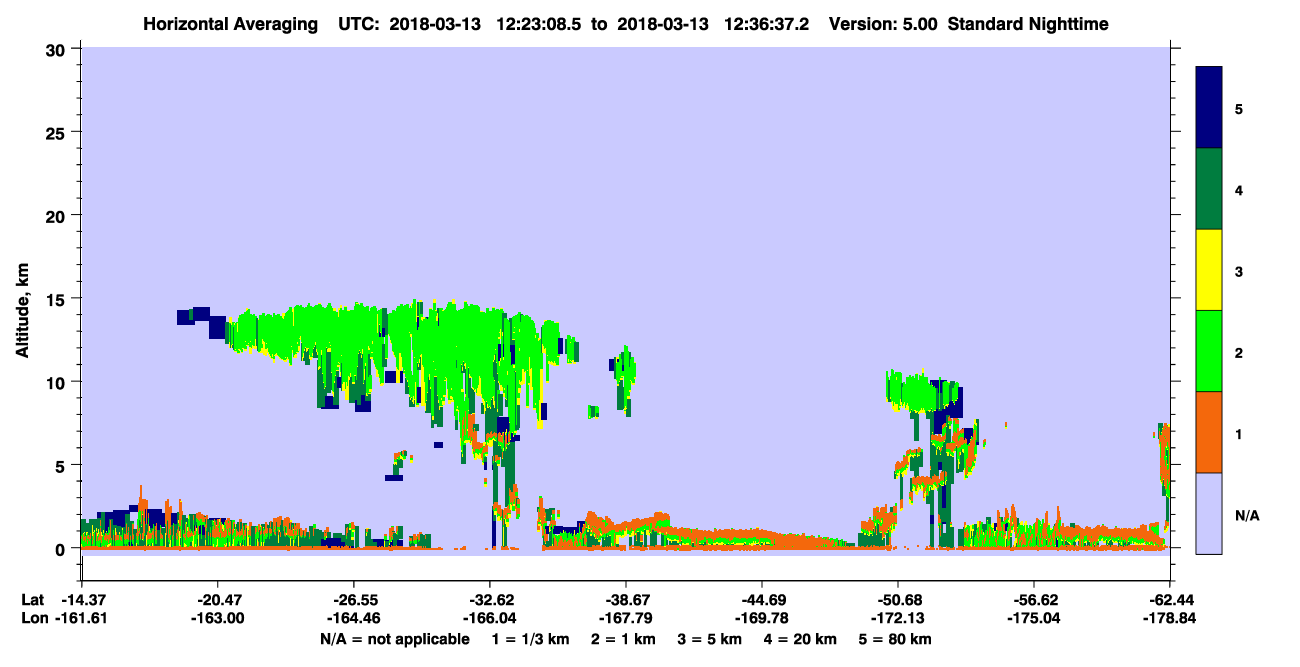Click the lavender N/A legend swatch
This screenshot has width=1300, height=667.
(1209, 513)
